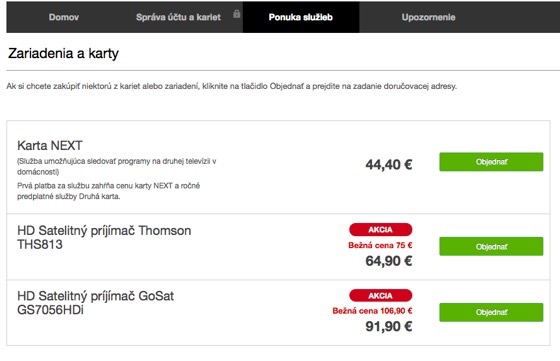Click the 64,90 € price
Viewport: 560px width, 361px height.
pyautogui.click(x=389, y=261)
